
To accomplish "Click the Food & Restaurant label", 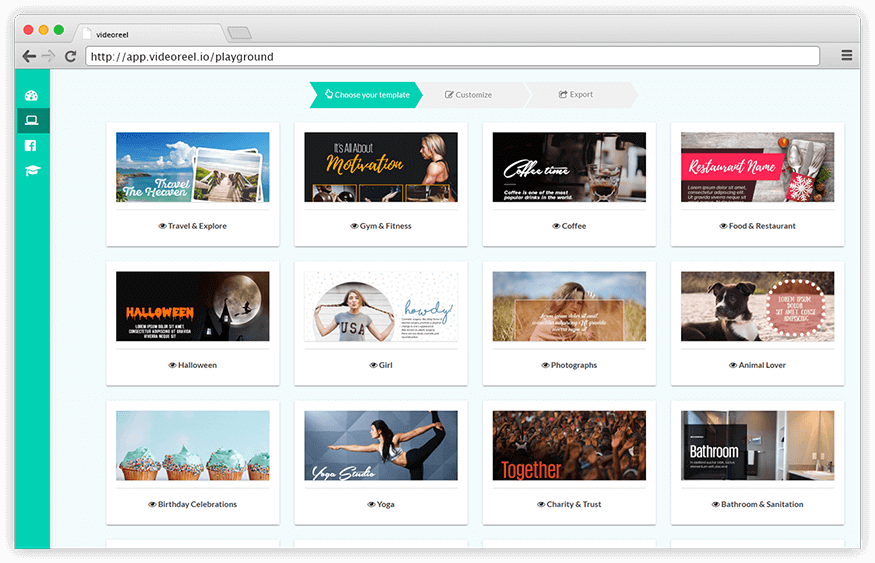I will [762, 226].
